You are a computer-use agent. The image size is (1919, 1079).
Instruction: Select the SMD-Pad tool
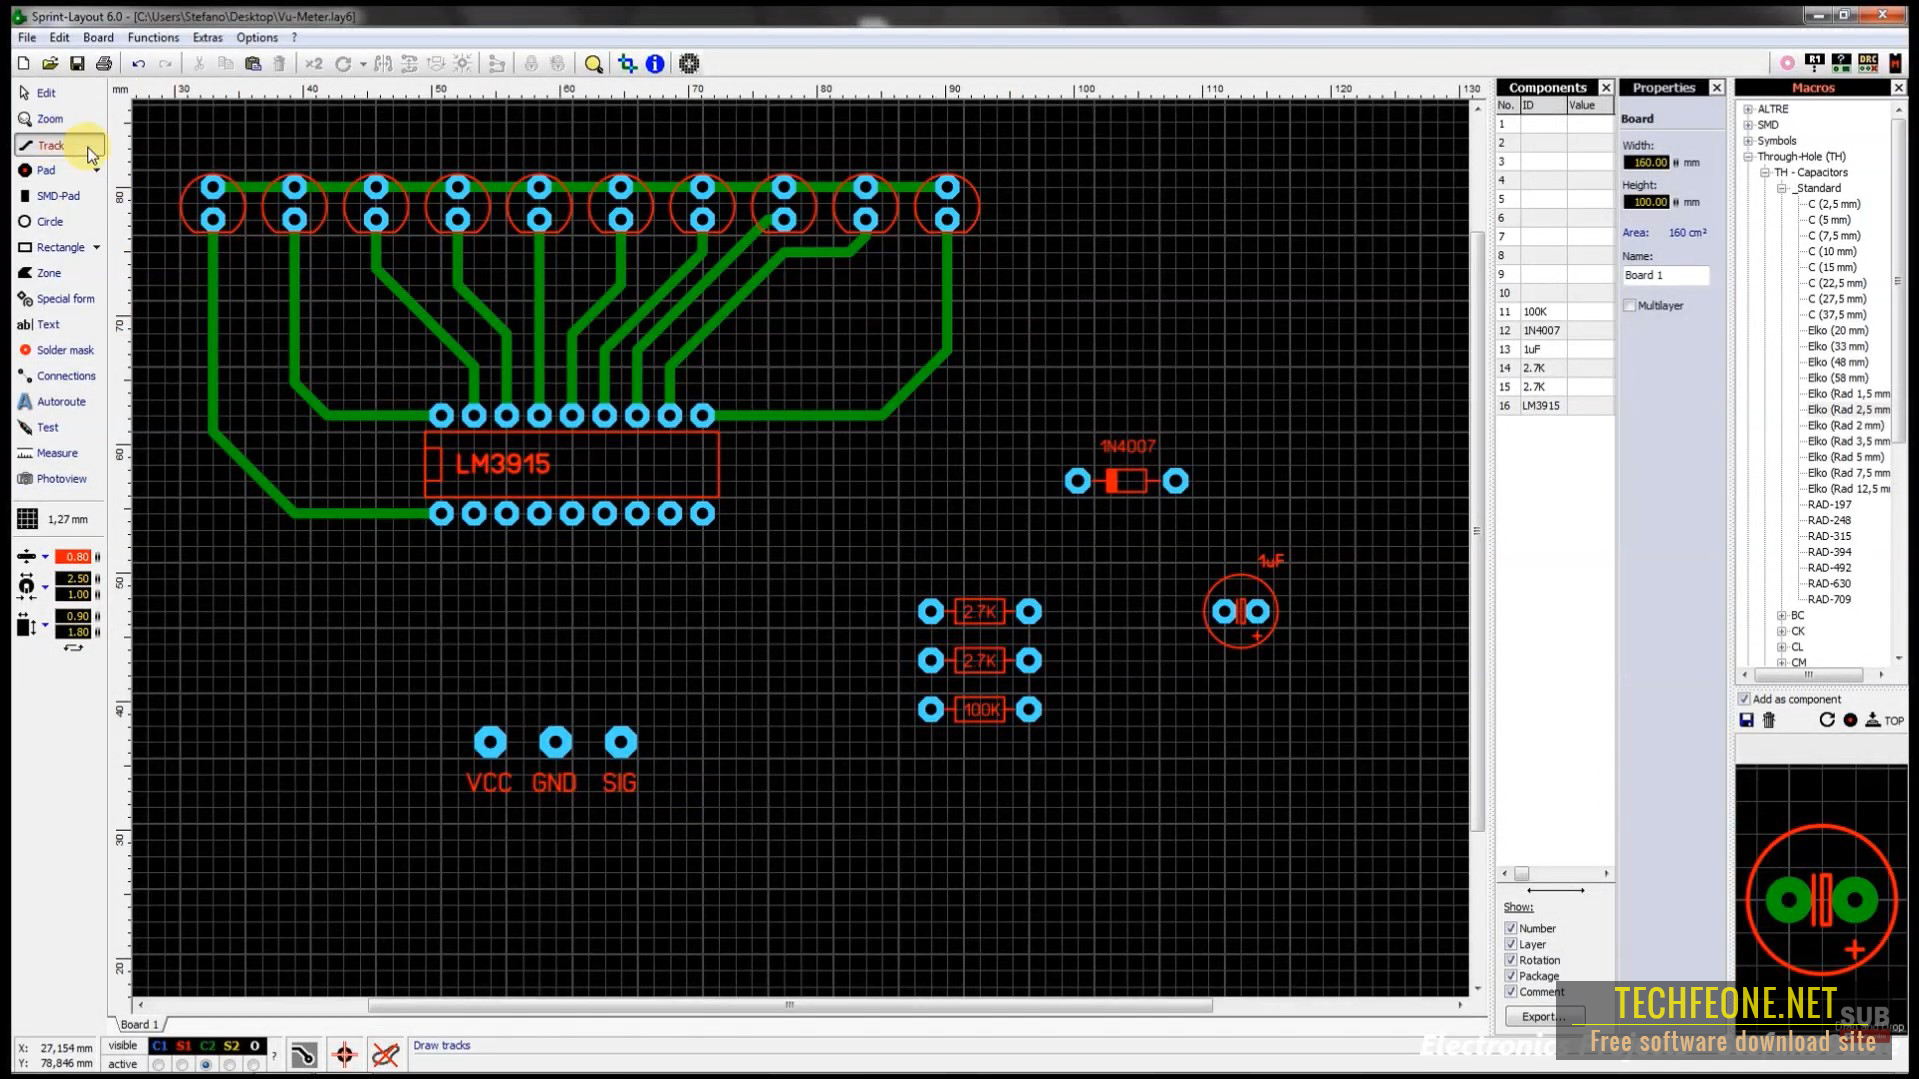click(57, 196)
